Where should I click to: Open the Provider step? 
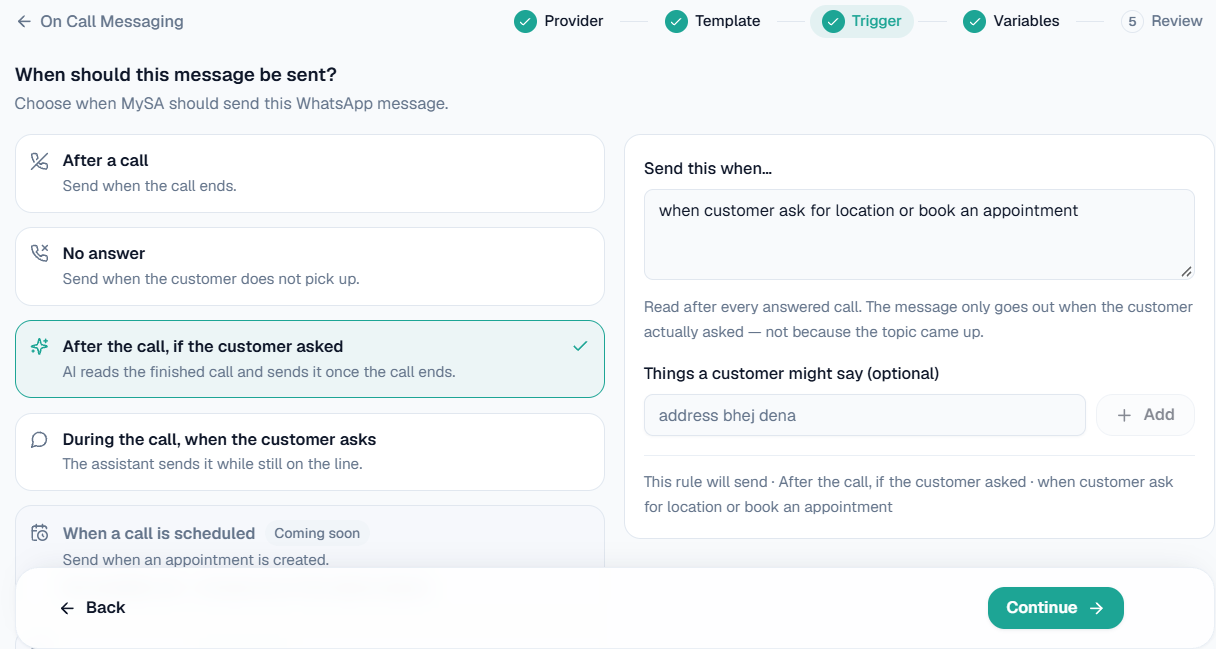point(559,21)
